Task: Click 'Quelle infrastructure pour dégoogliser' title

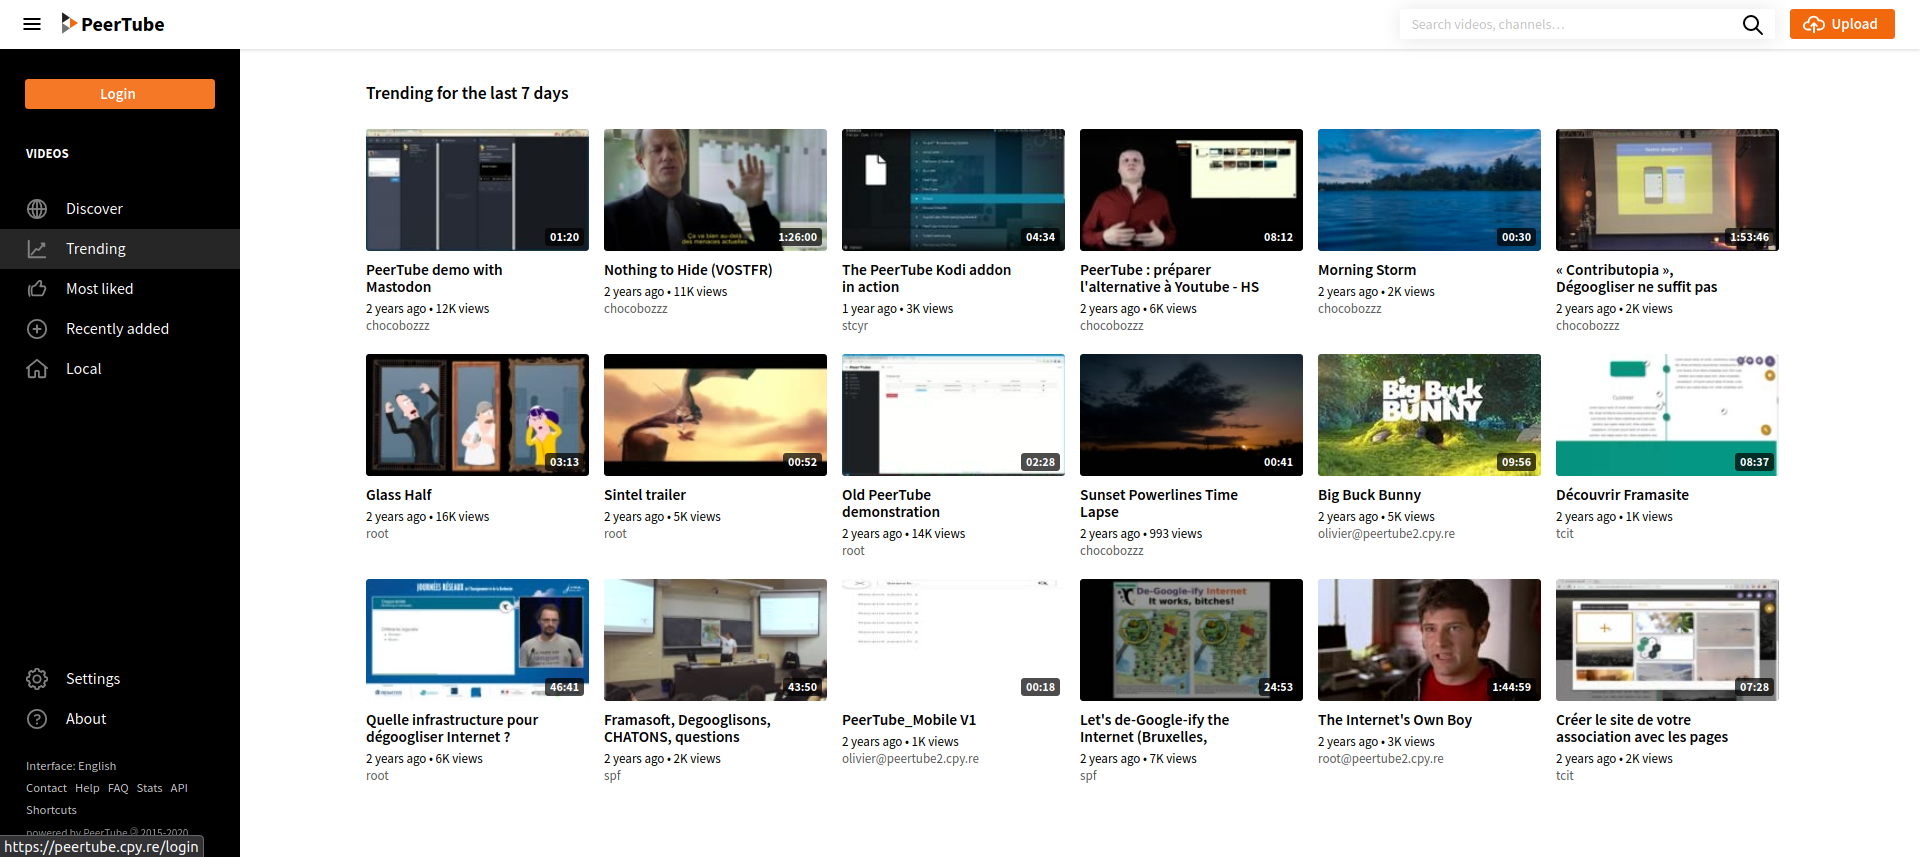Action: click(452, 729)
